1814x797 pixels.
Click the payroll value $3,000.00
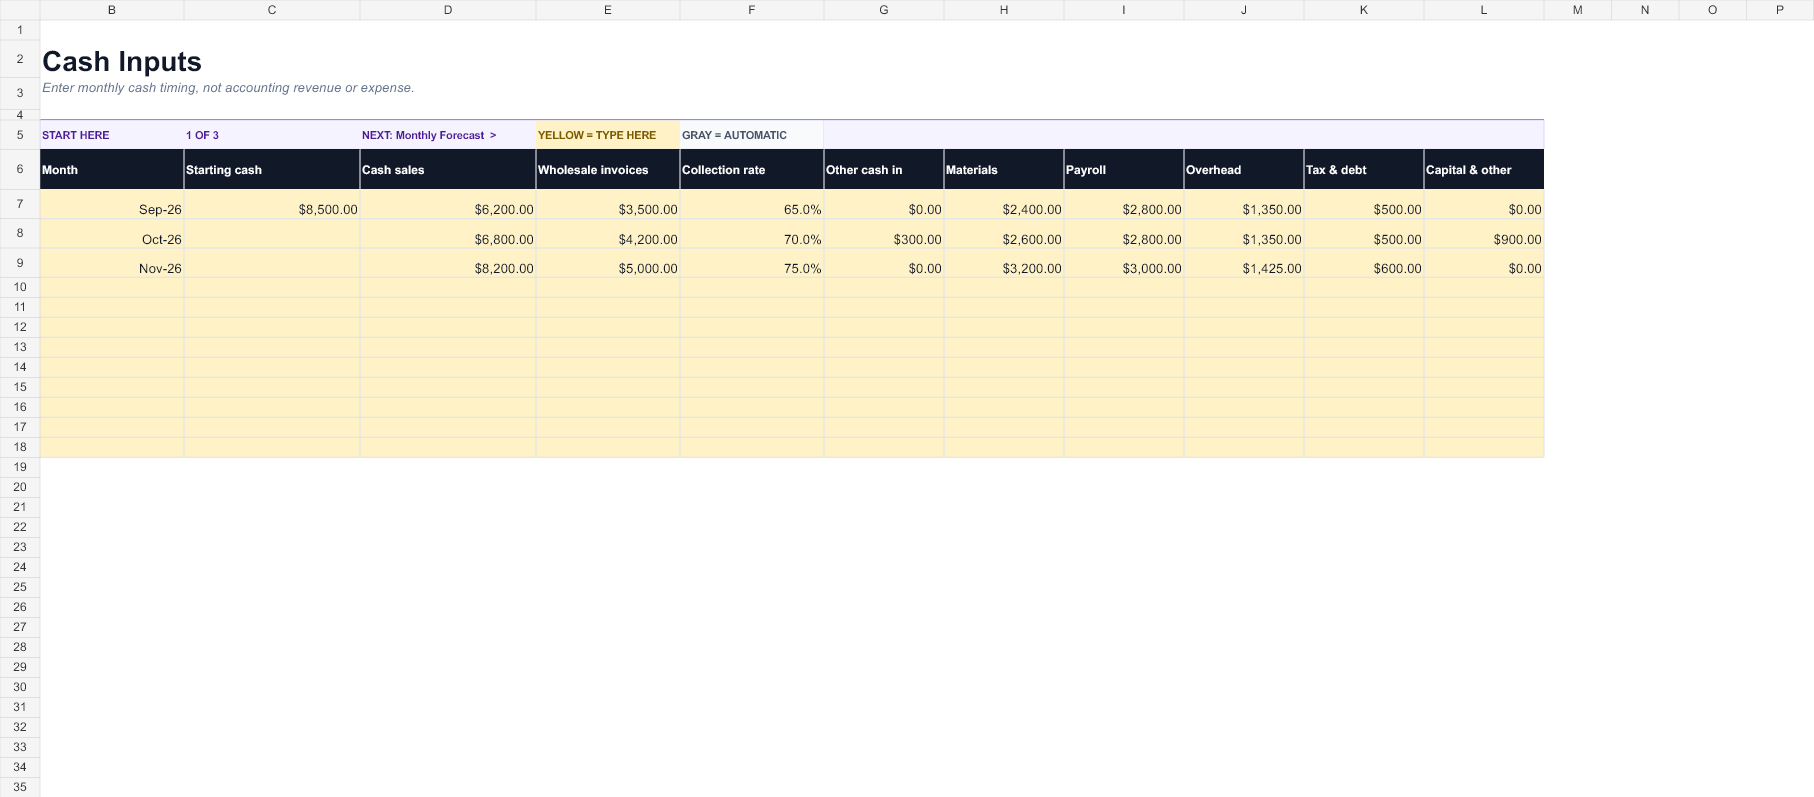(x=1124, y=263)
